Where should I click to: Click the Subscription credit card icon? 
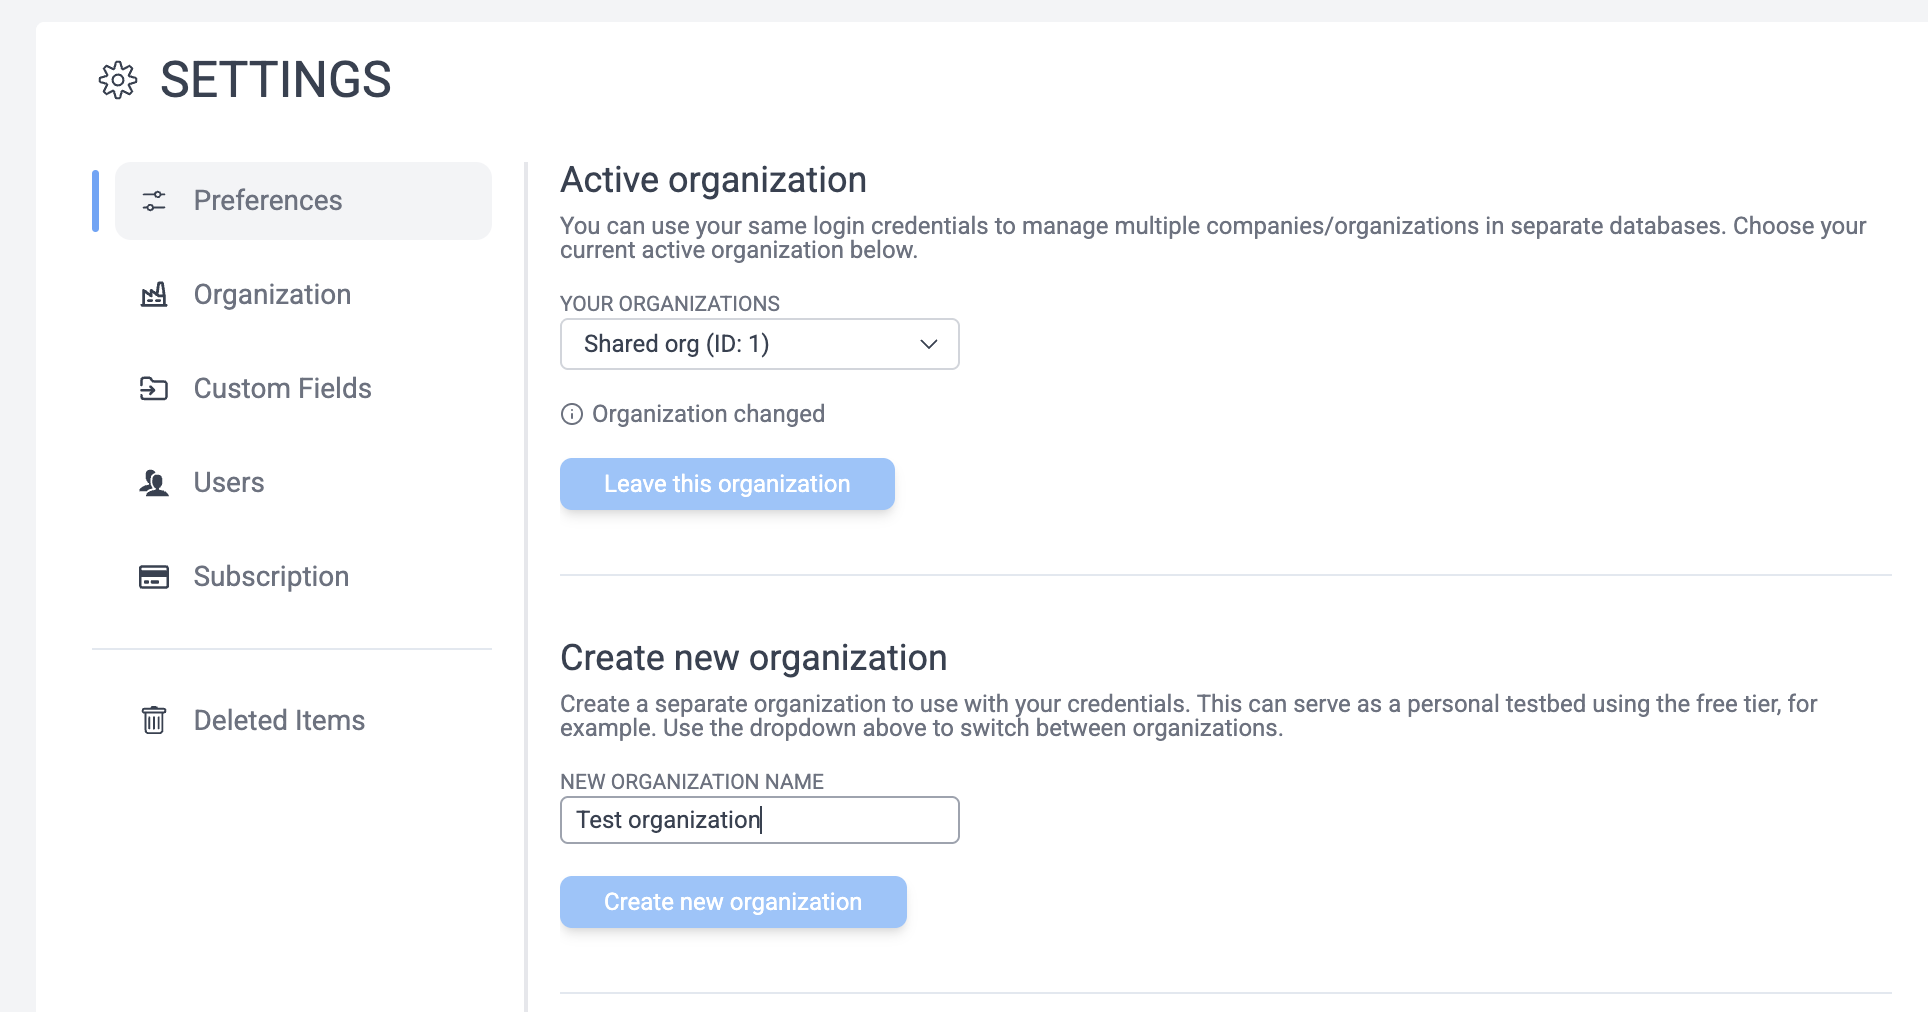[154, 577]
